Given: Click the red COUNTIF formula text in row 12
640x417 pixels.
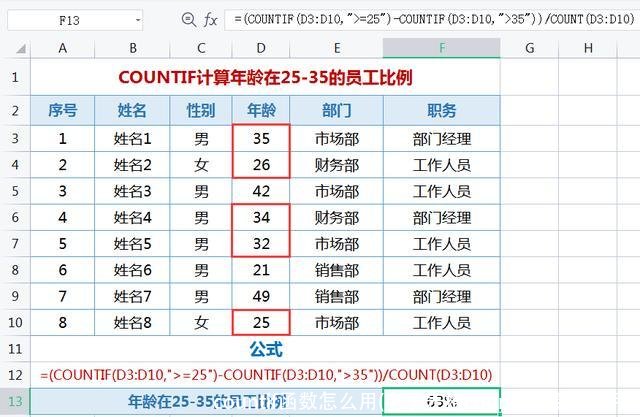Looking at the screenshot, I should tap(266, 375).
